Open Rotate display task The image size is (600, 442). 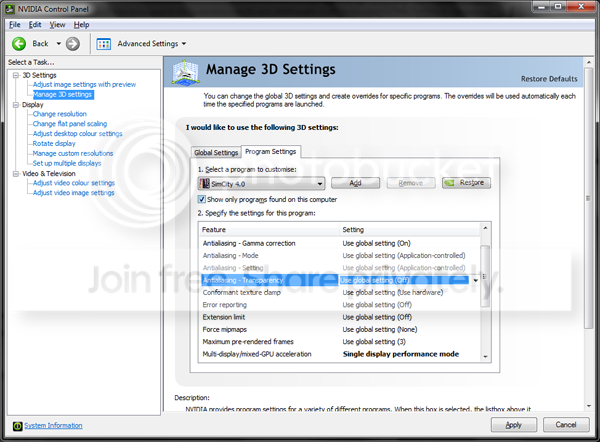[x=54, y=144]
